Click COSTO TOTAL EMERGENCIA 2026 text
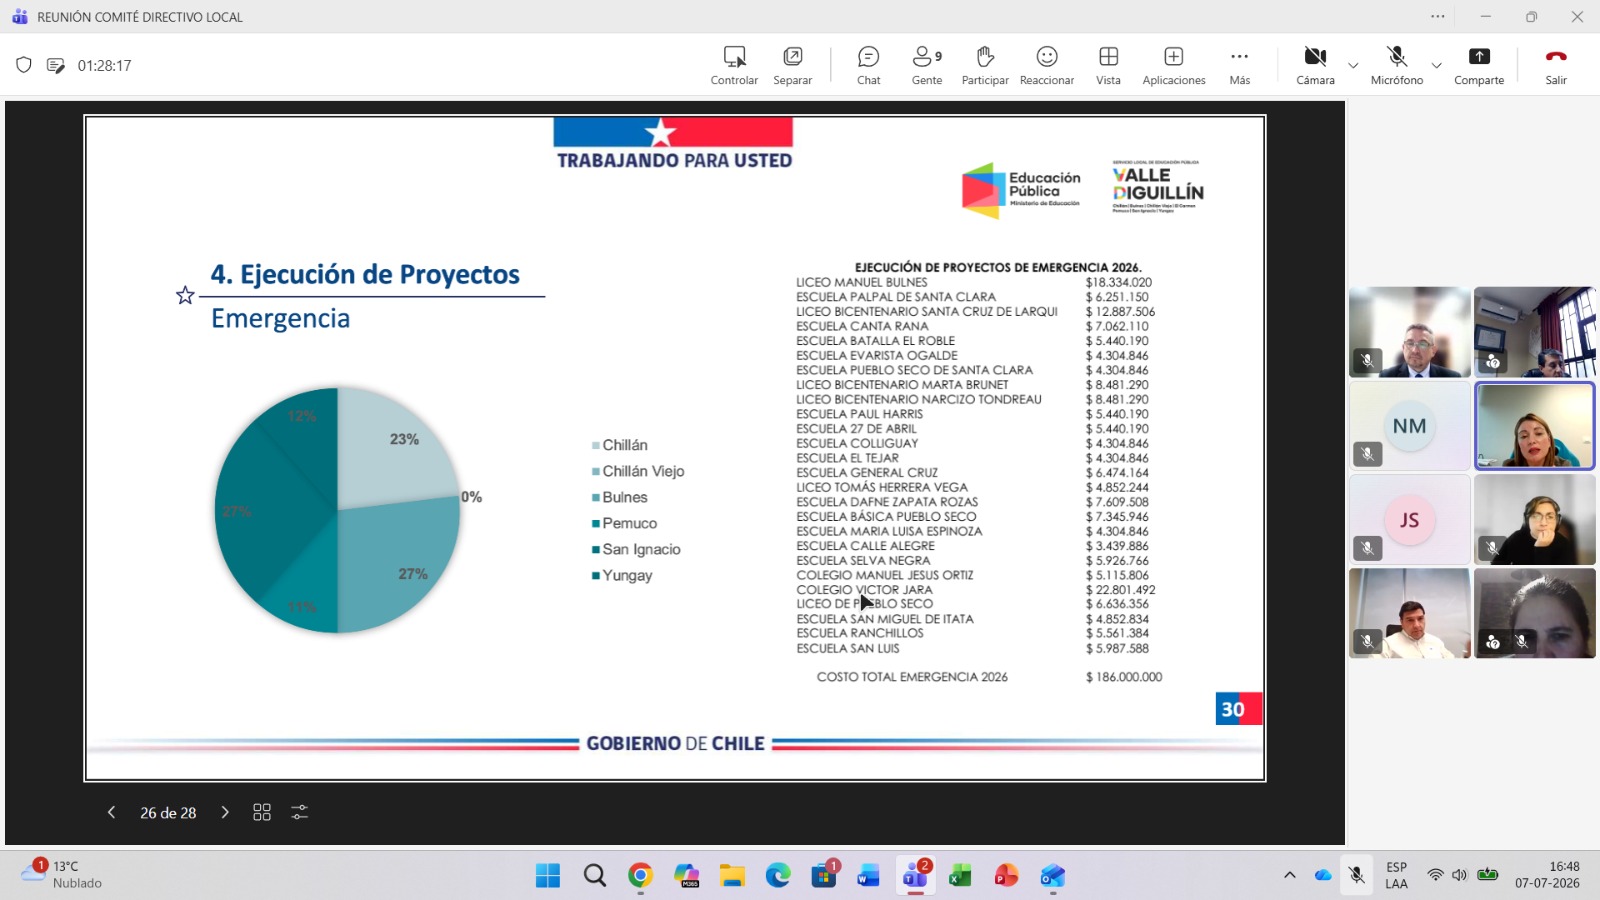Viewport: 1600px width, 900px height. click(912, 677)
